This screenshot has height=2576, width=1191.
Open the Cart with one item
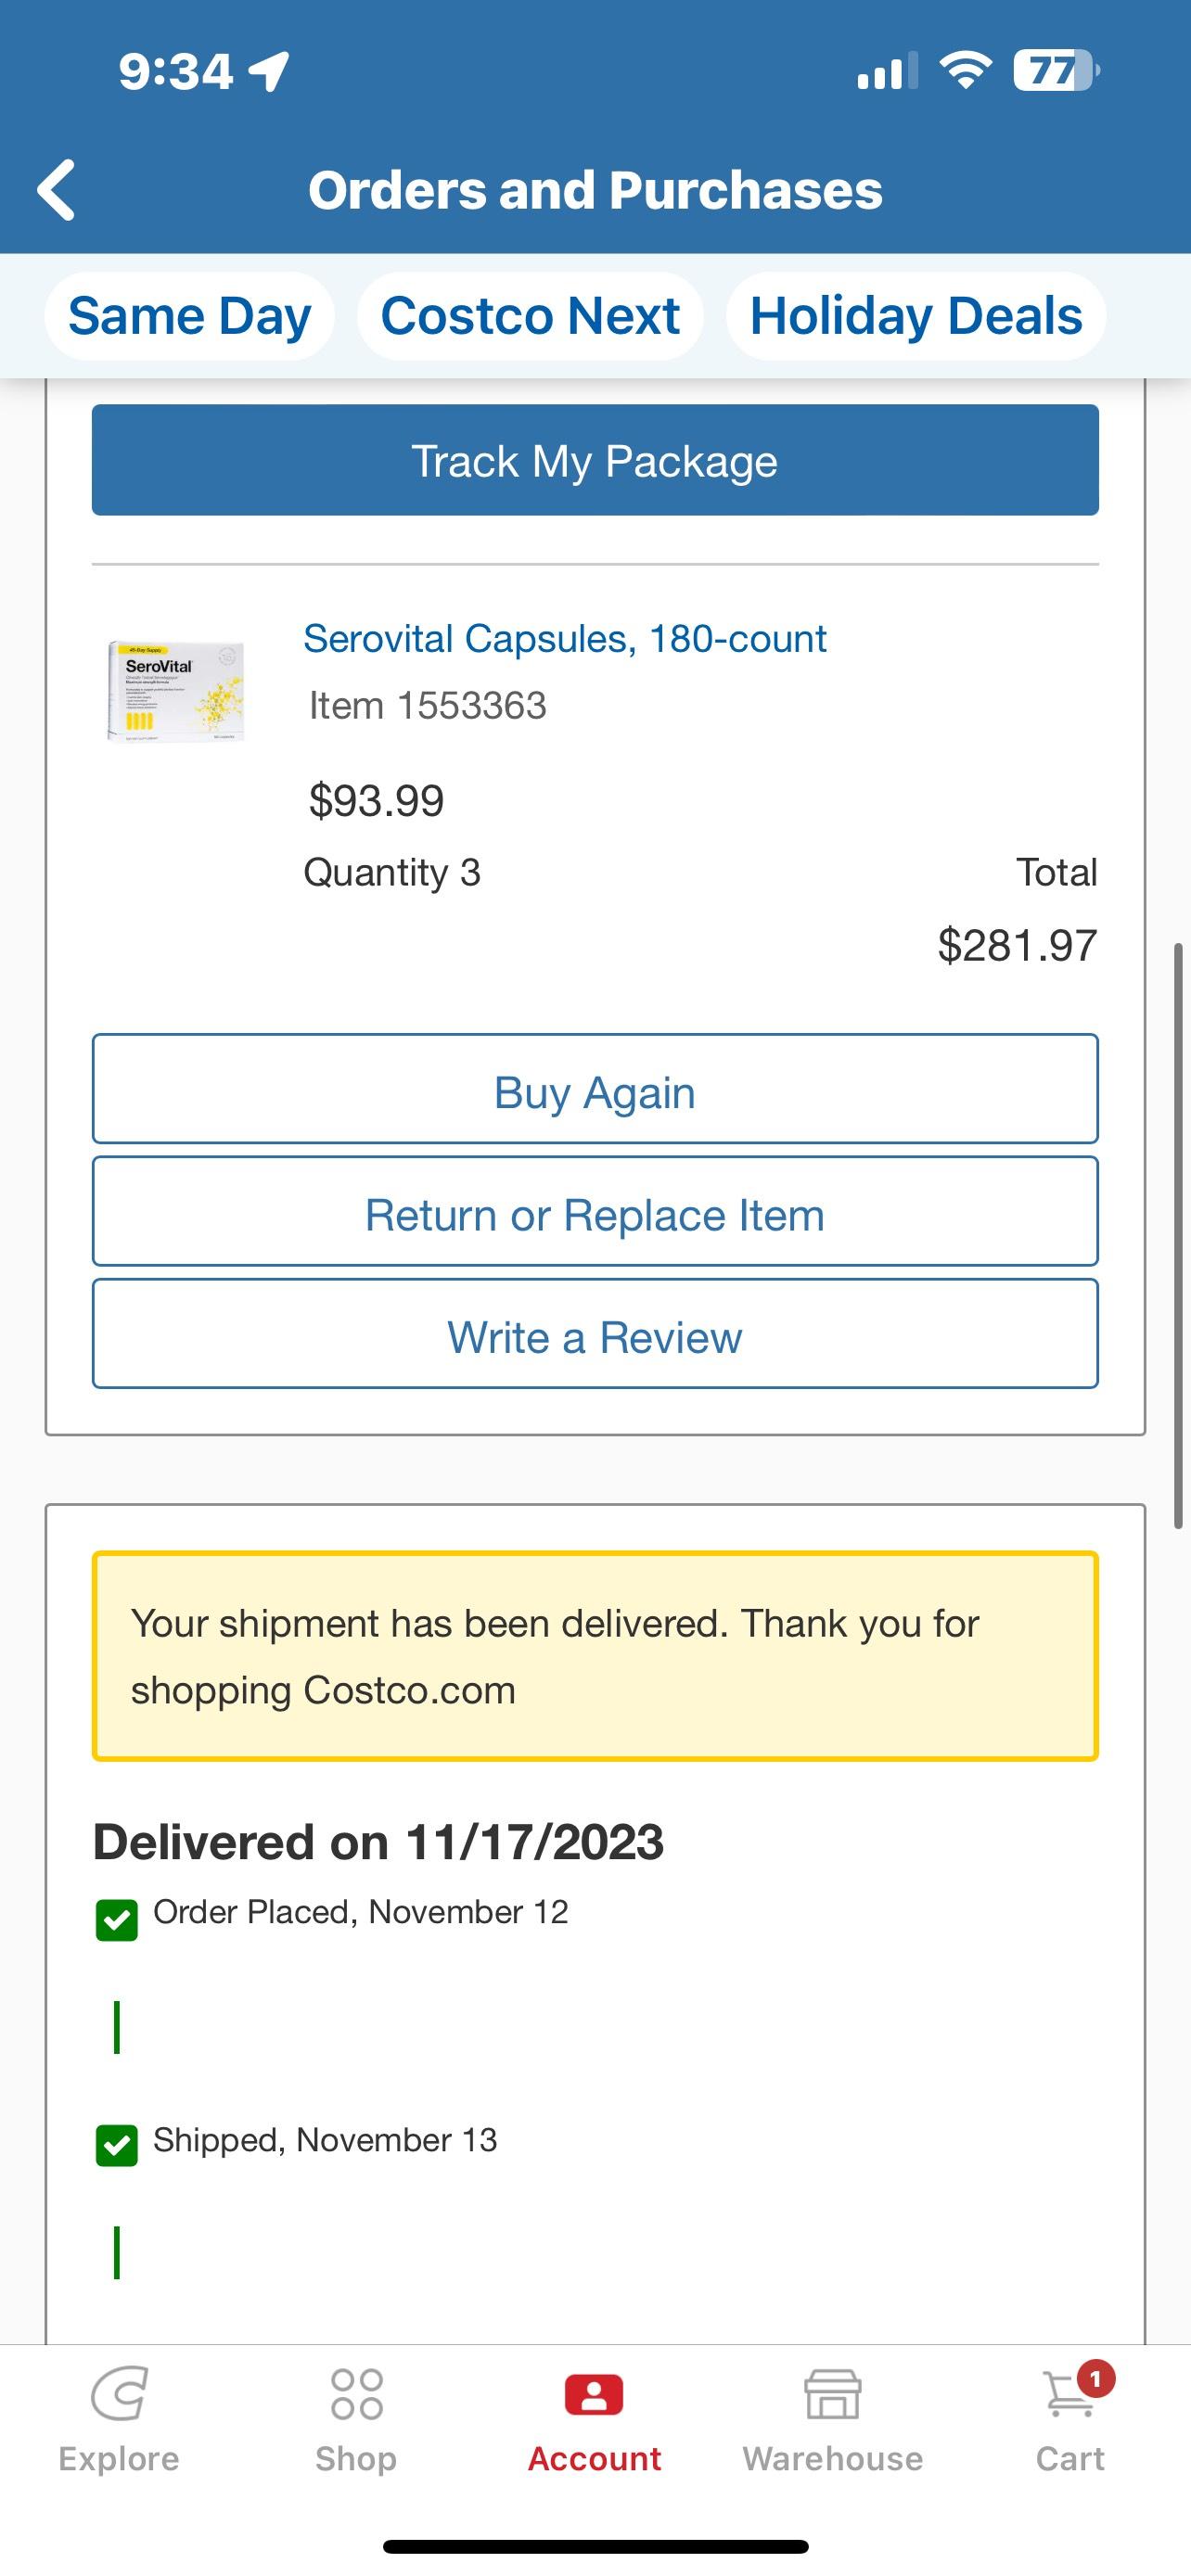tap(1070, 2395)
